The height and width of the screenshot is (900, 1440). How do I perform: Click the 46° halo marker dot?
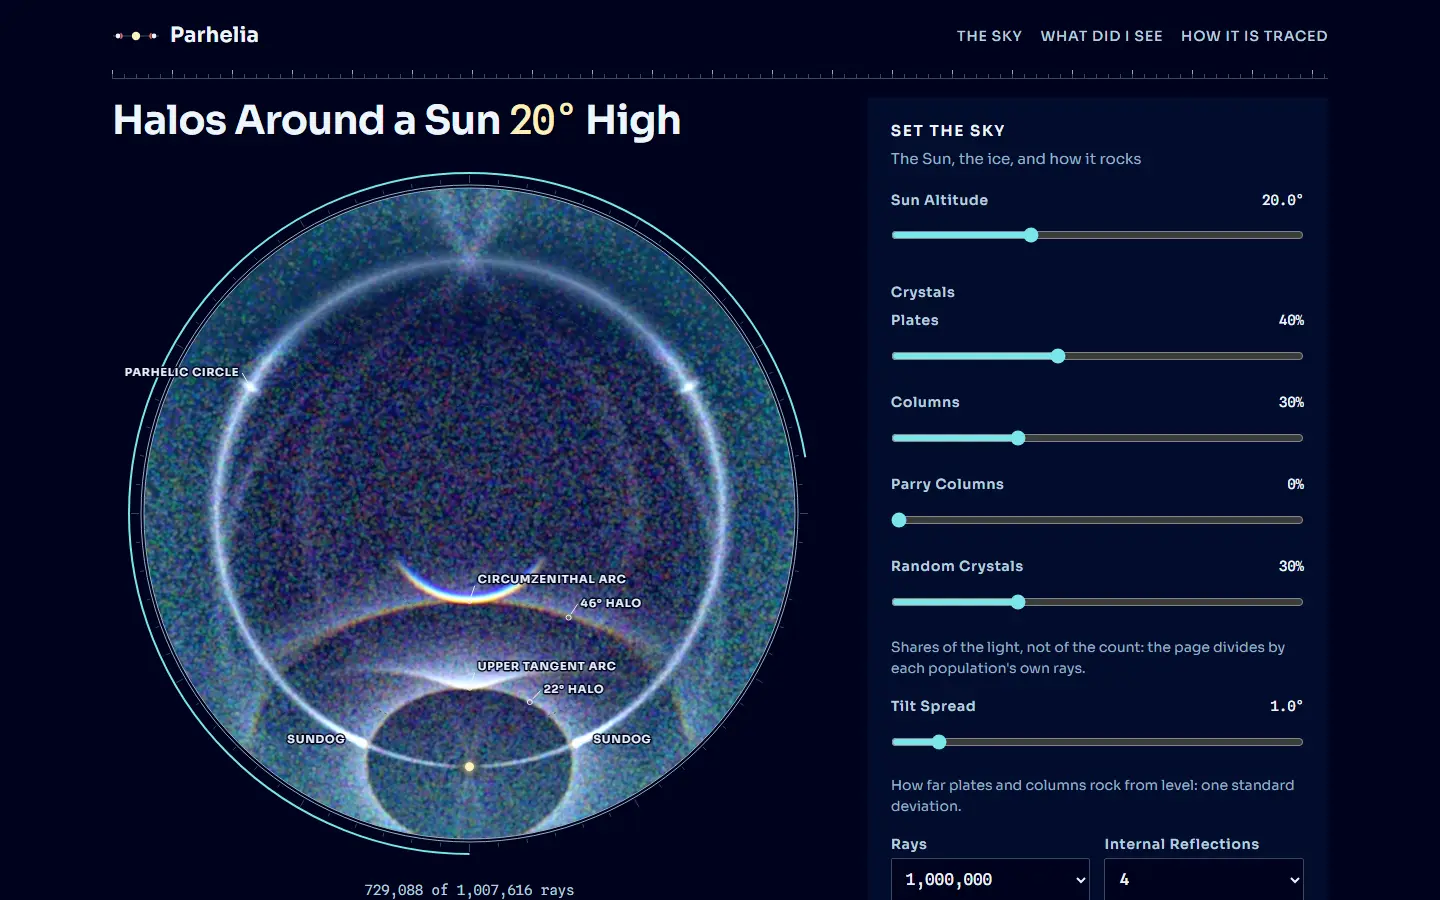pos(569,617)
